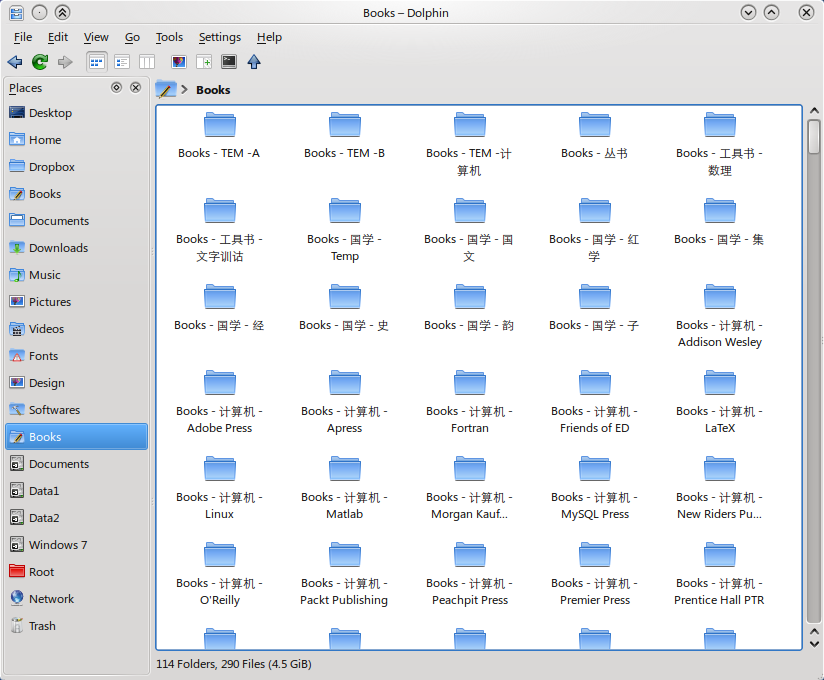
Task: Reload folder with green refresh icon
Action: [40, 62]
